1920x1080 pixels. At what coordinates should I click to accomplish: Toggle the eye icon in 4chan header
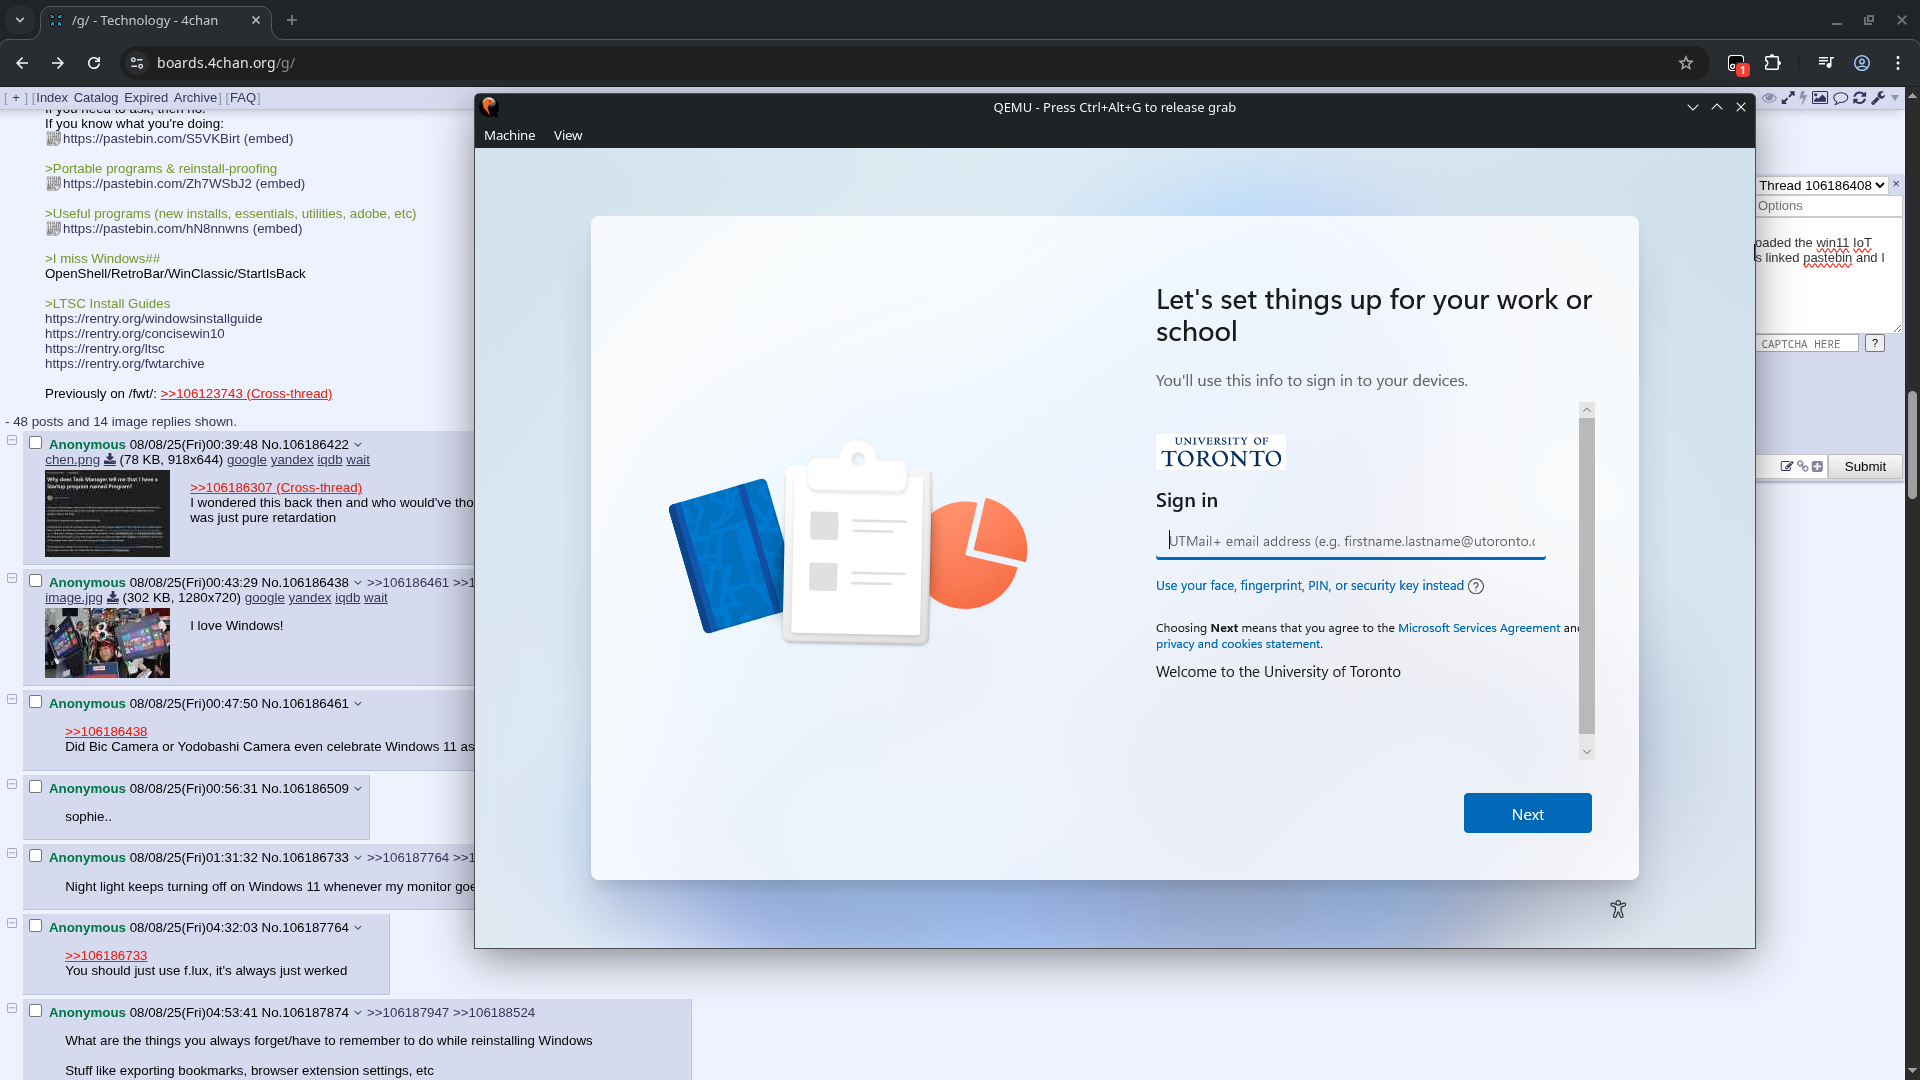click(1769, 98)
